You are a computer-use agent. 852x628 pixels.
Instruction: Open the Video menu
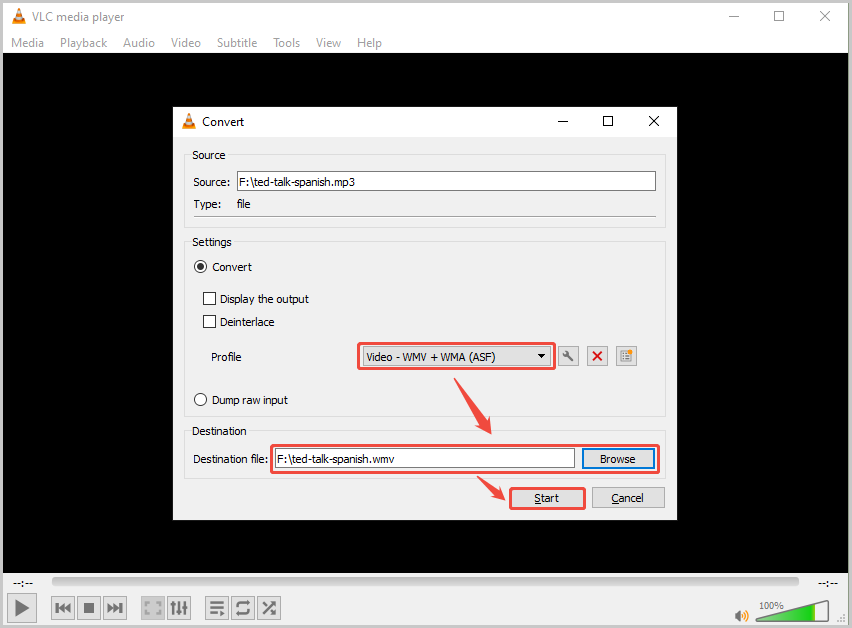coord(186,42)
